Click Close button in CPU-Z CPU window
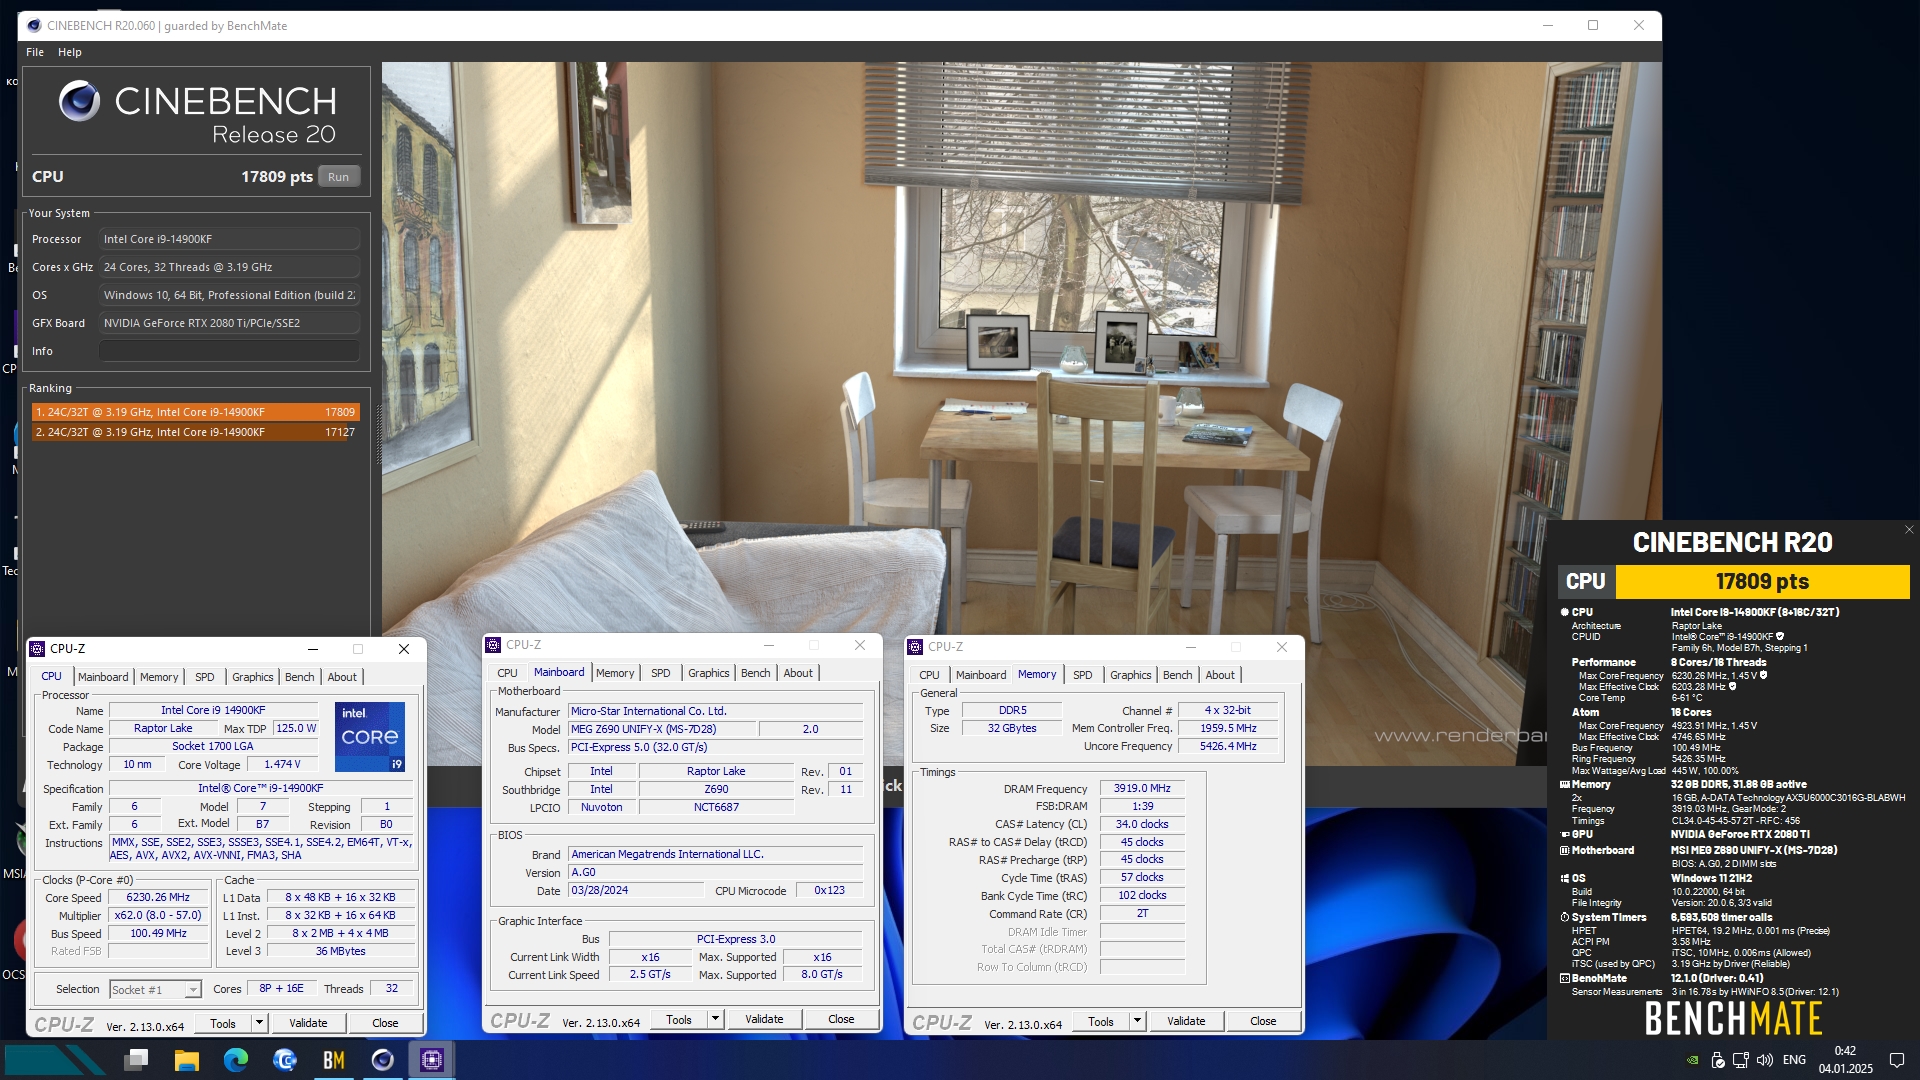This screenshot has height=1080, width=1920. (385, 1023)
